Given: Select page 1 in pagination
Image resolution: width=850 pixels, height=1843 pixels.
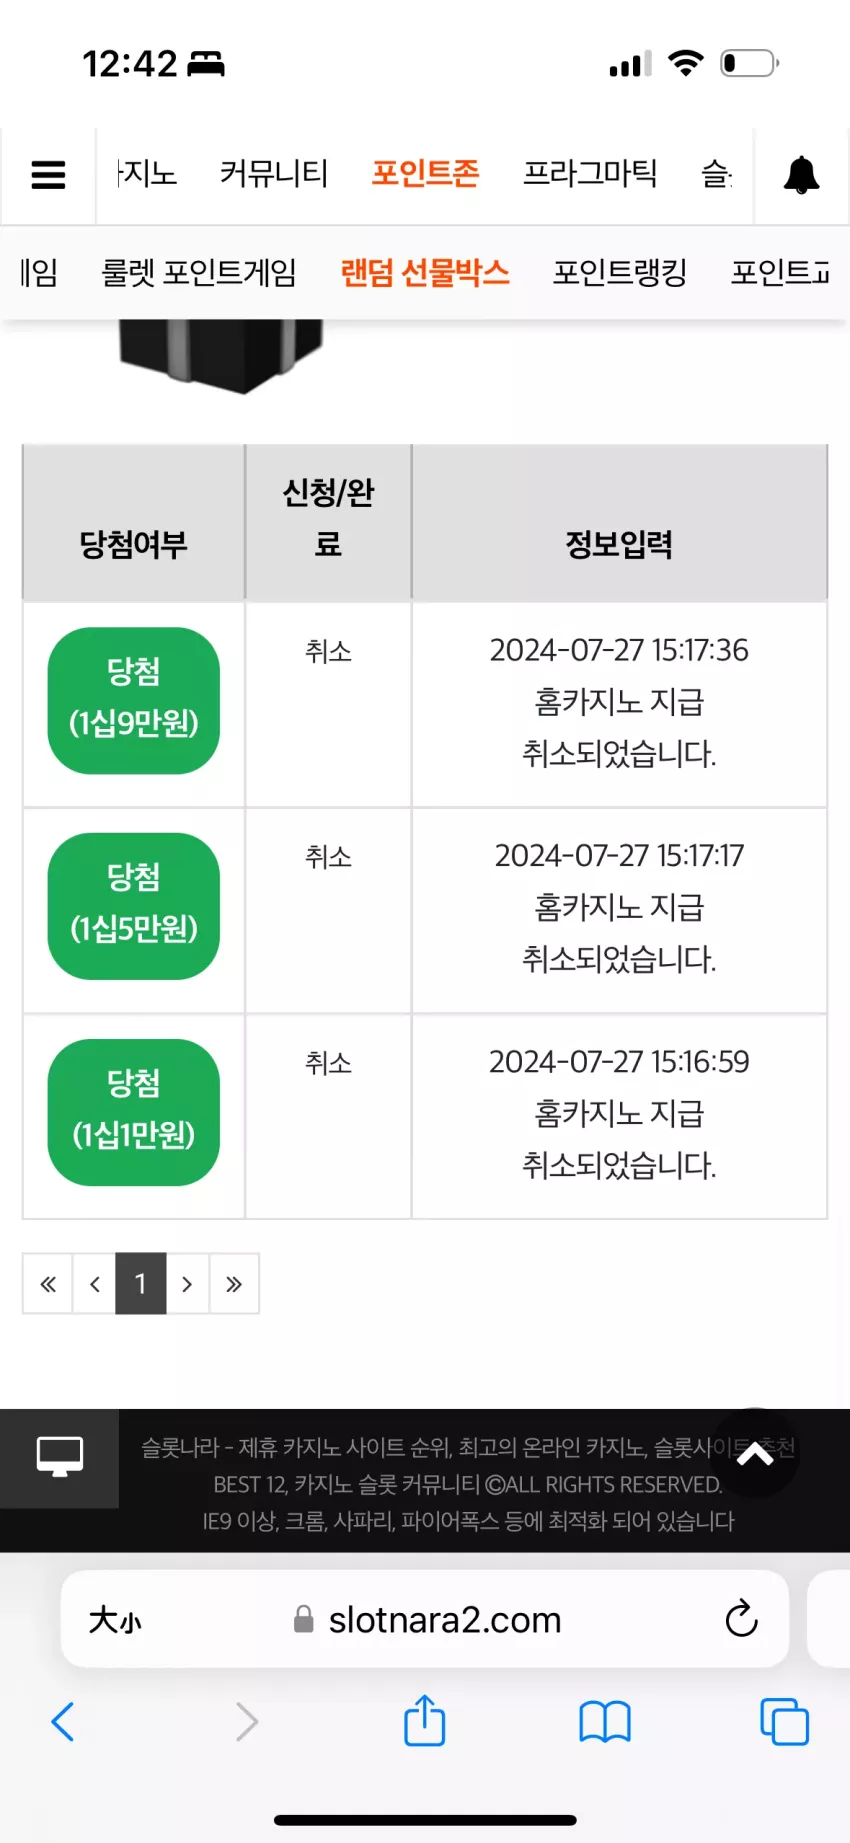Looking at the screenshot, I should tap(140, 1283).
